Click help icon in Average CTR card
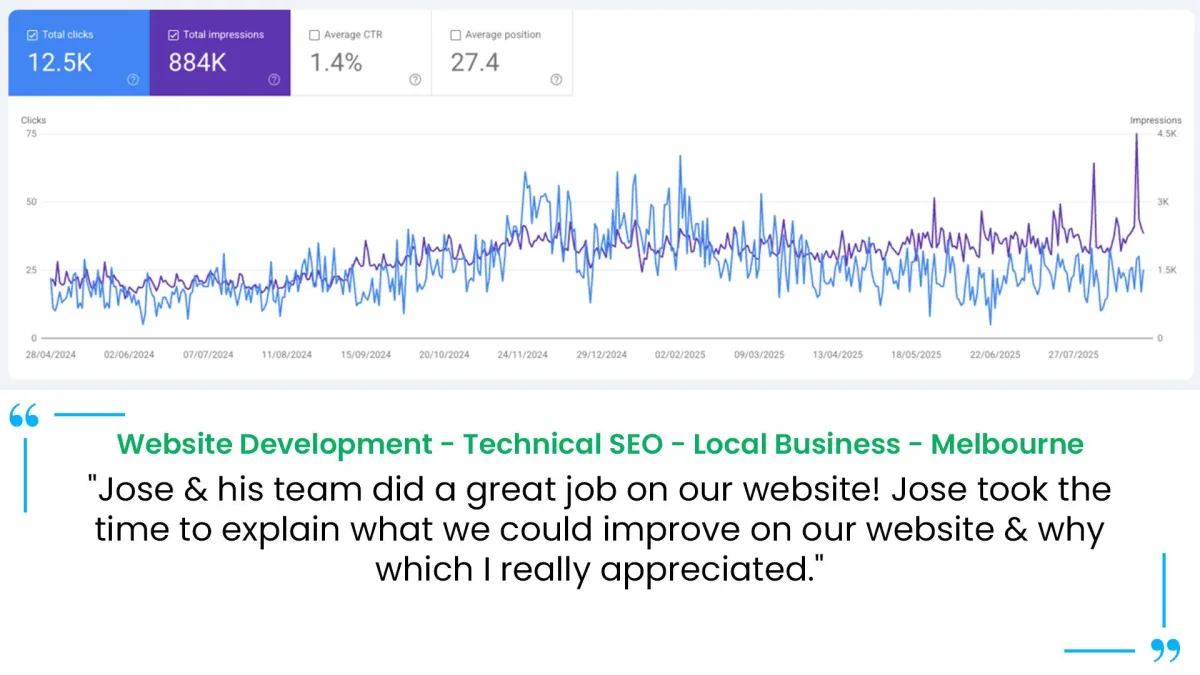Viewport: 1200px width, 675px height. point(415,80)
